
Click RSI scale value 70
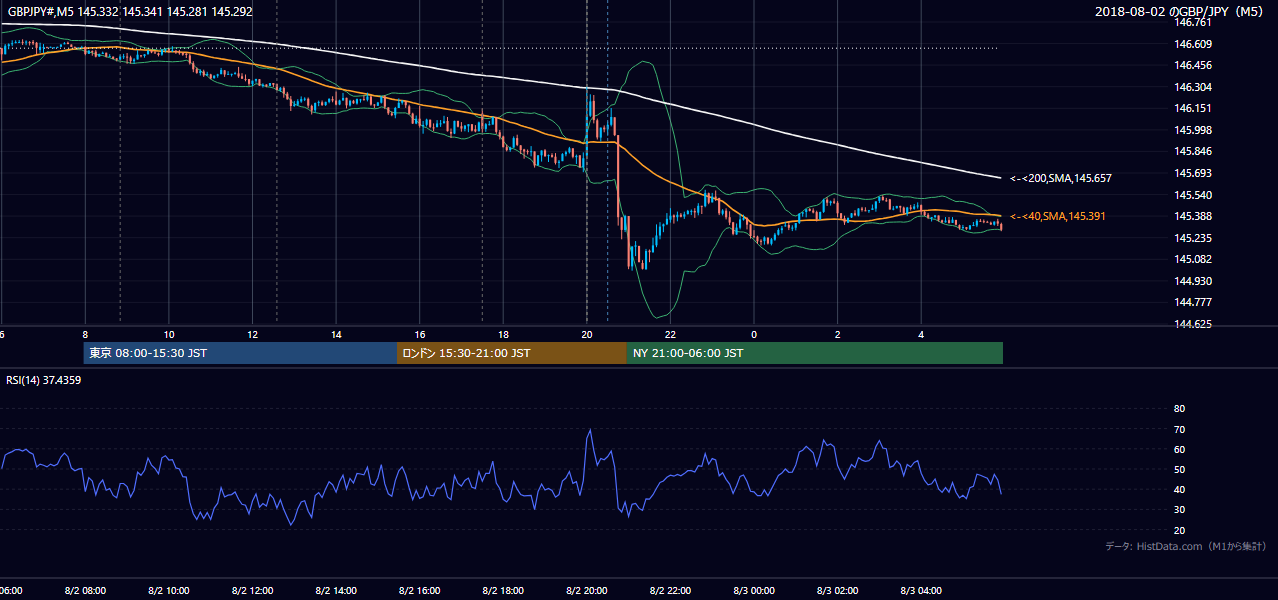tap(1179, 429)
